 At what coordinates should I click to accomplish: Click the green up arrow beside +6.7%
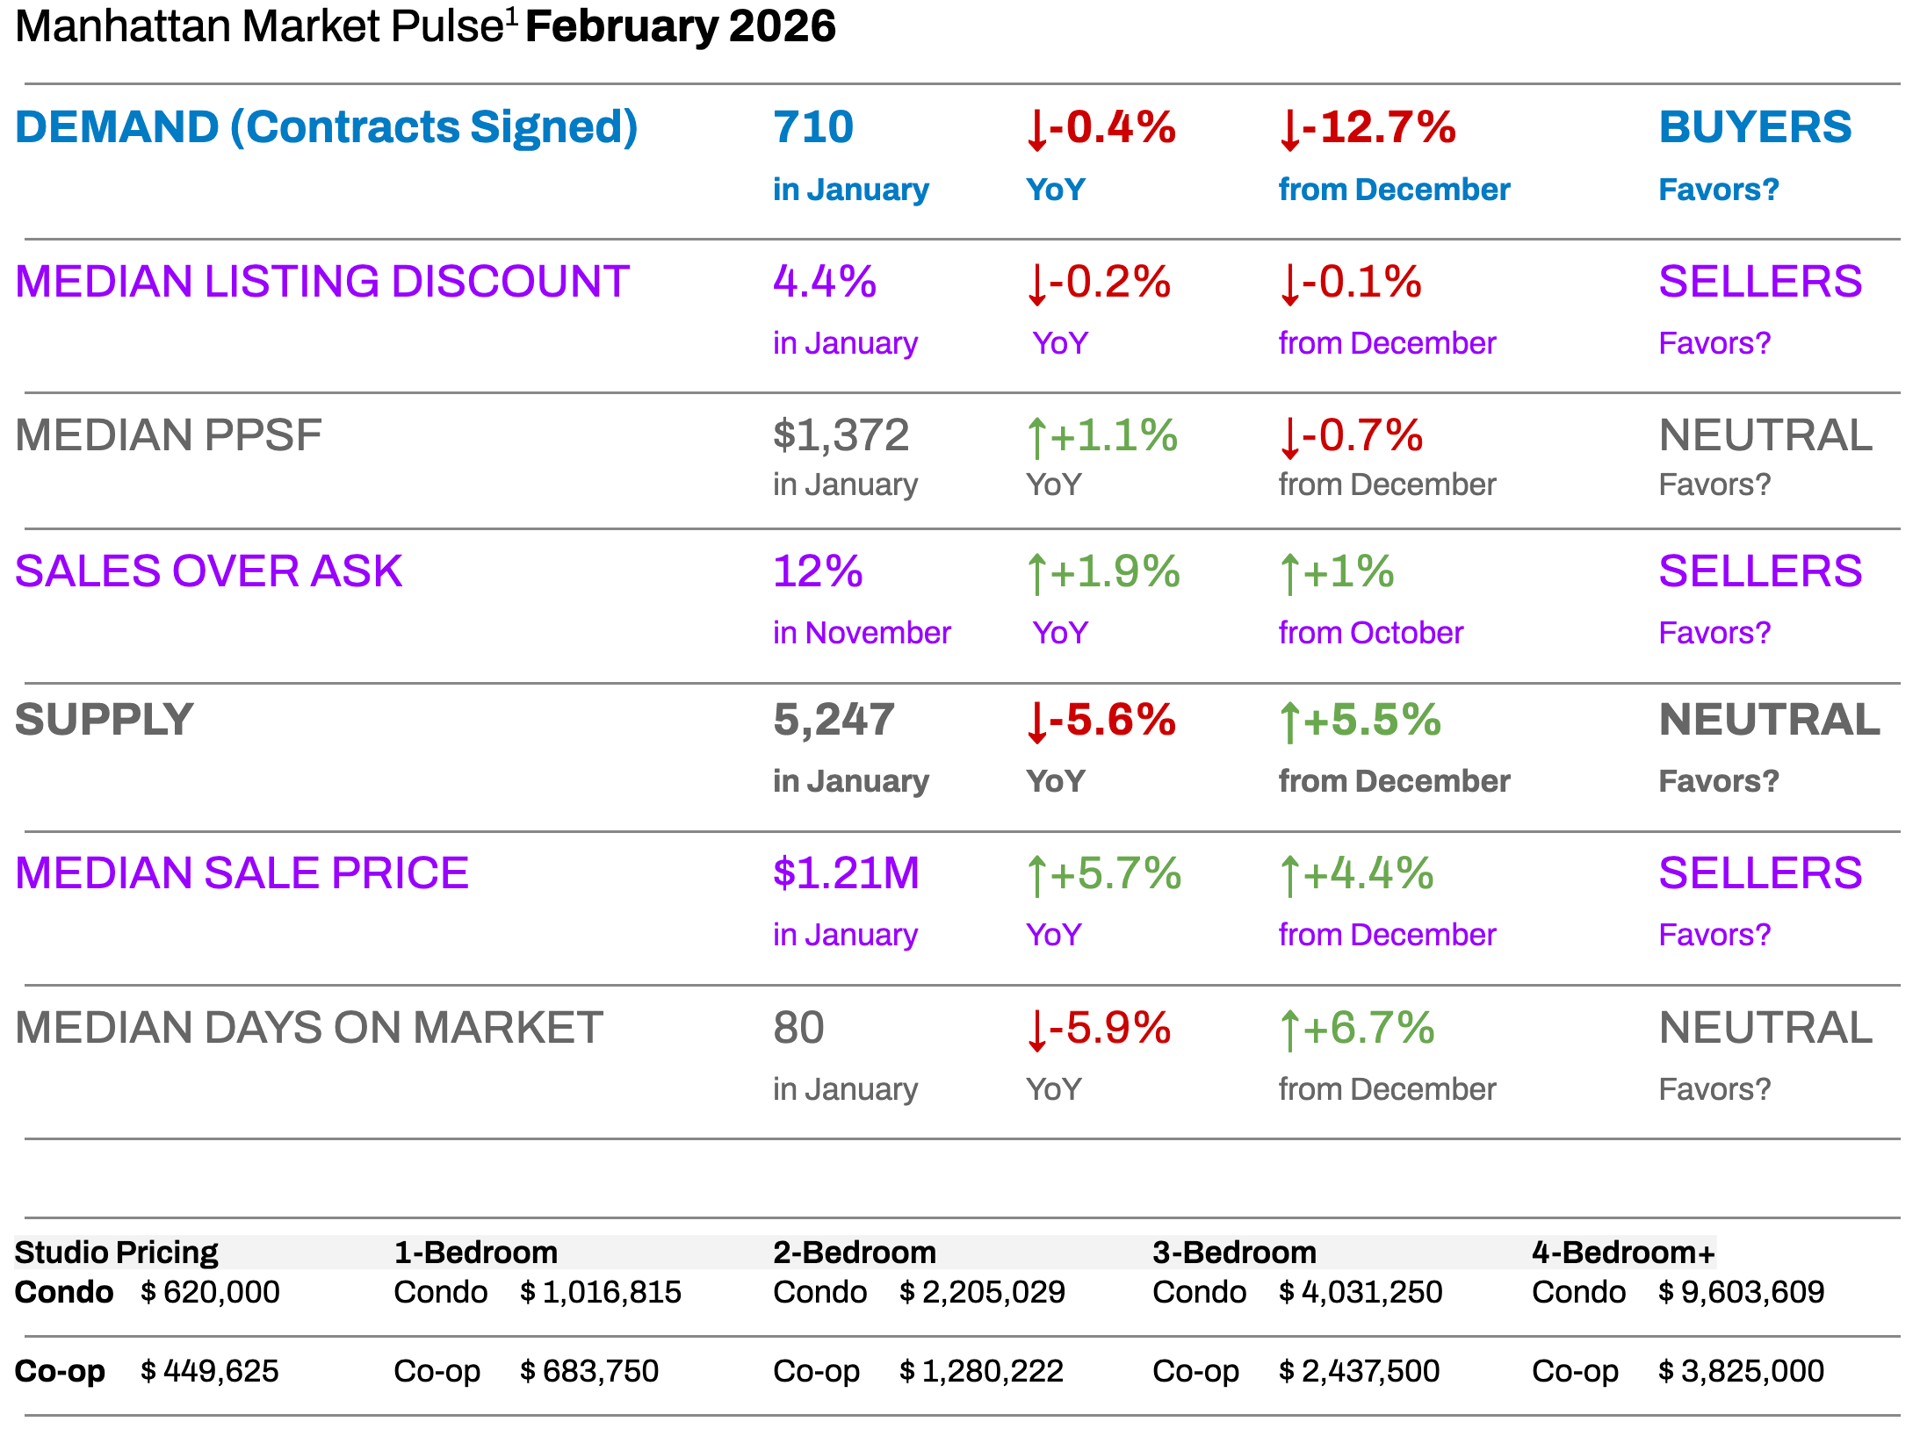(1289, 1030)
